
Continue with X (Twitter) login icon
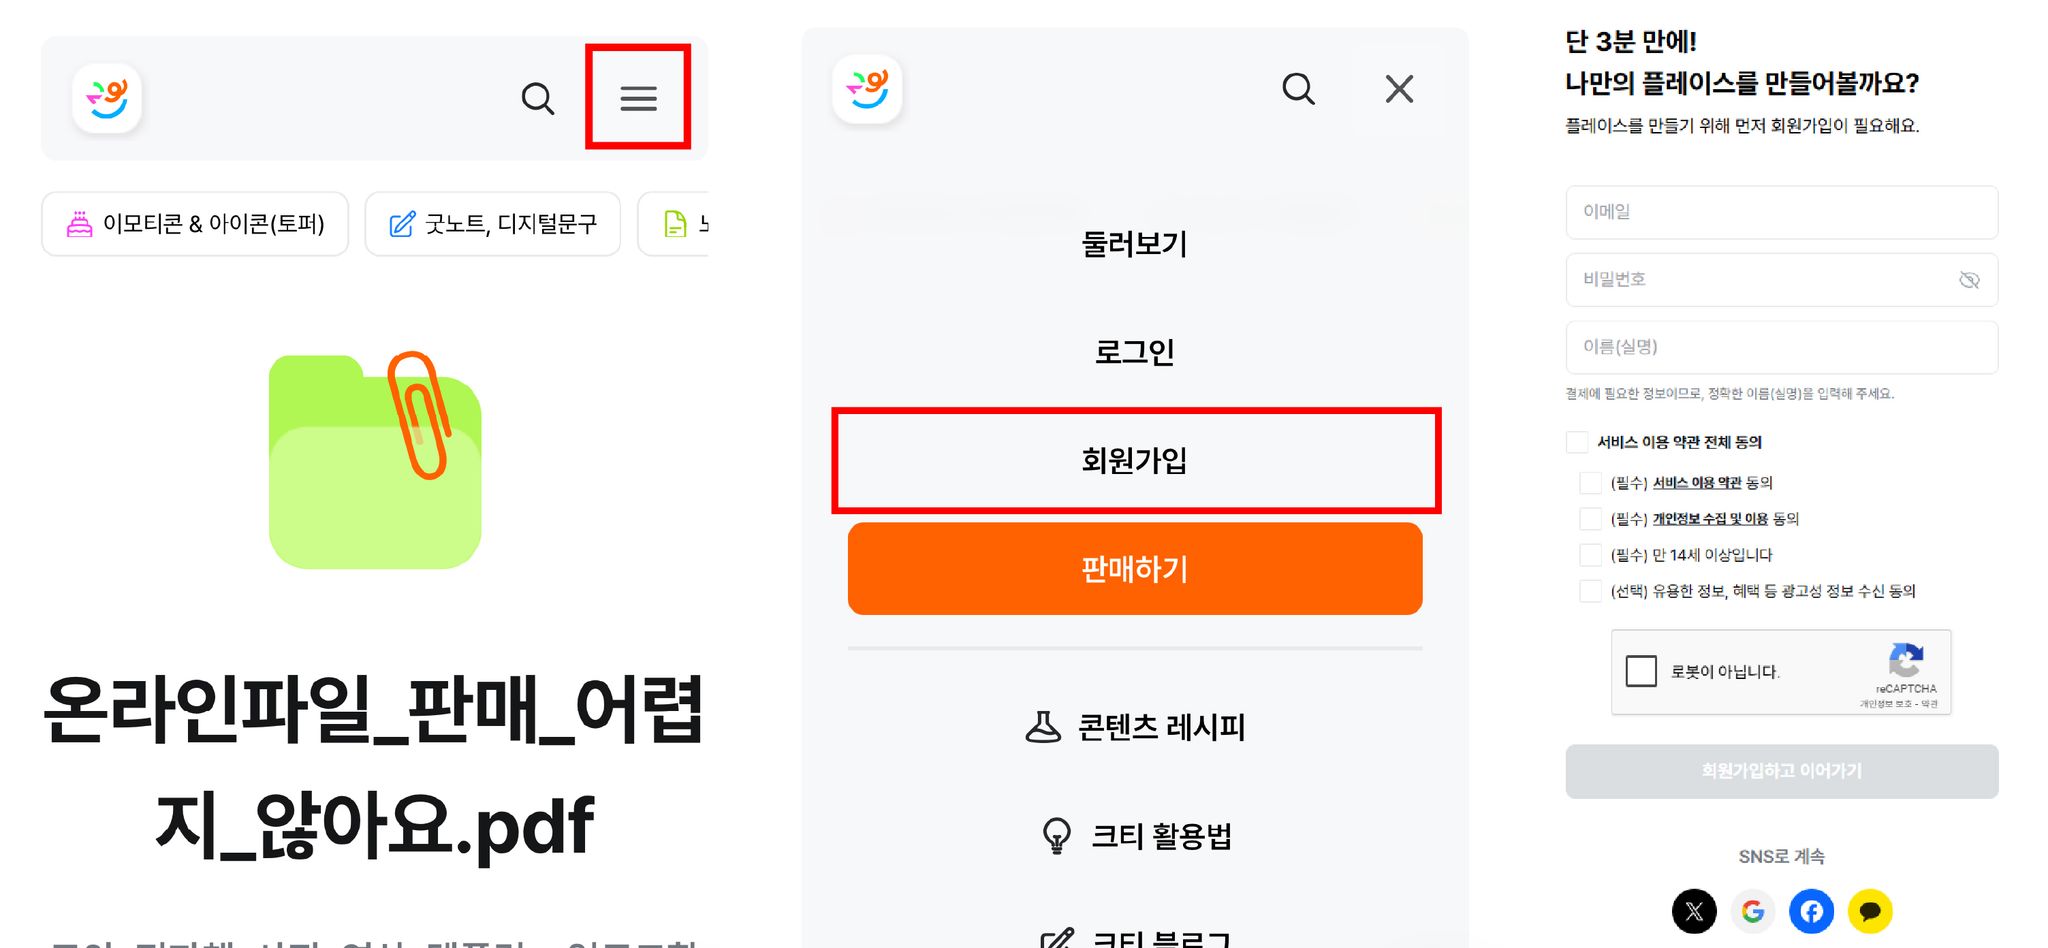coord(1694,911)
